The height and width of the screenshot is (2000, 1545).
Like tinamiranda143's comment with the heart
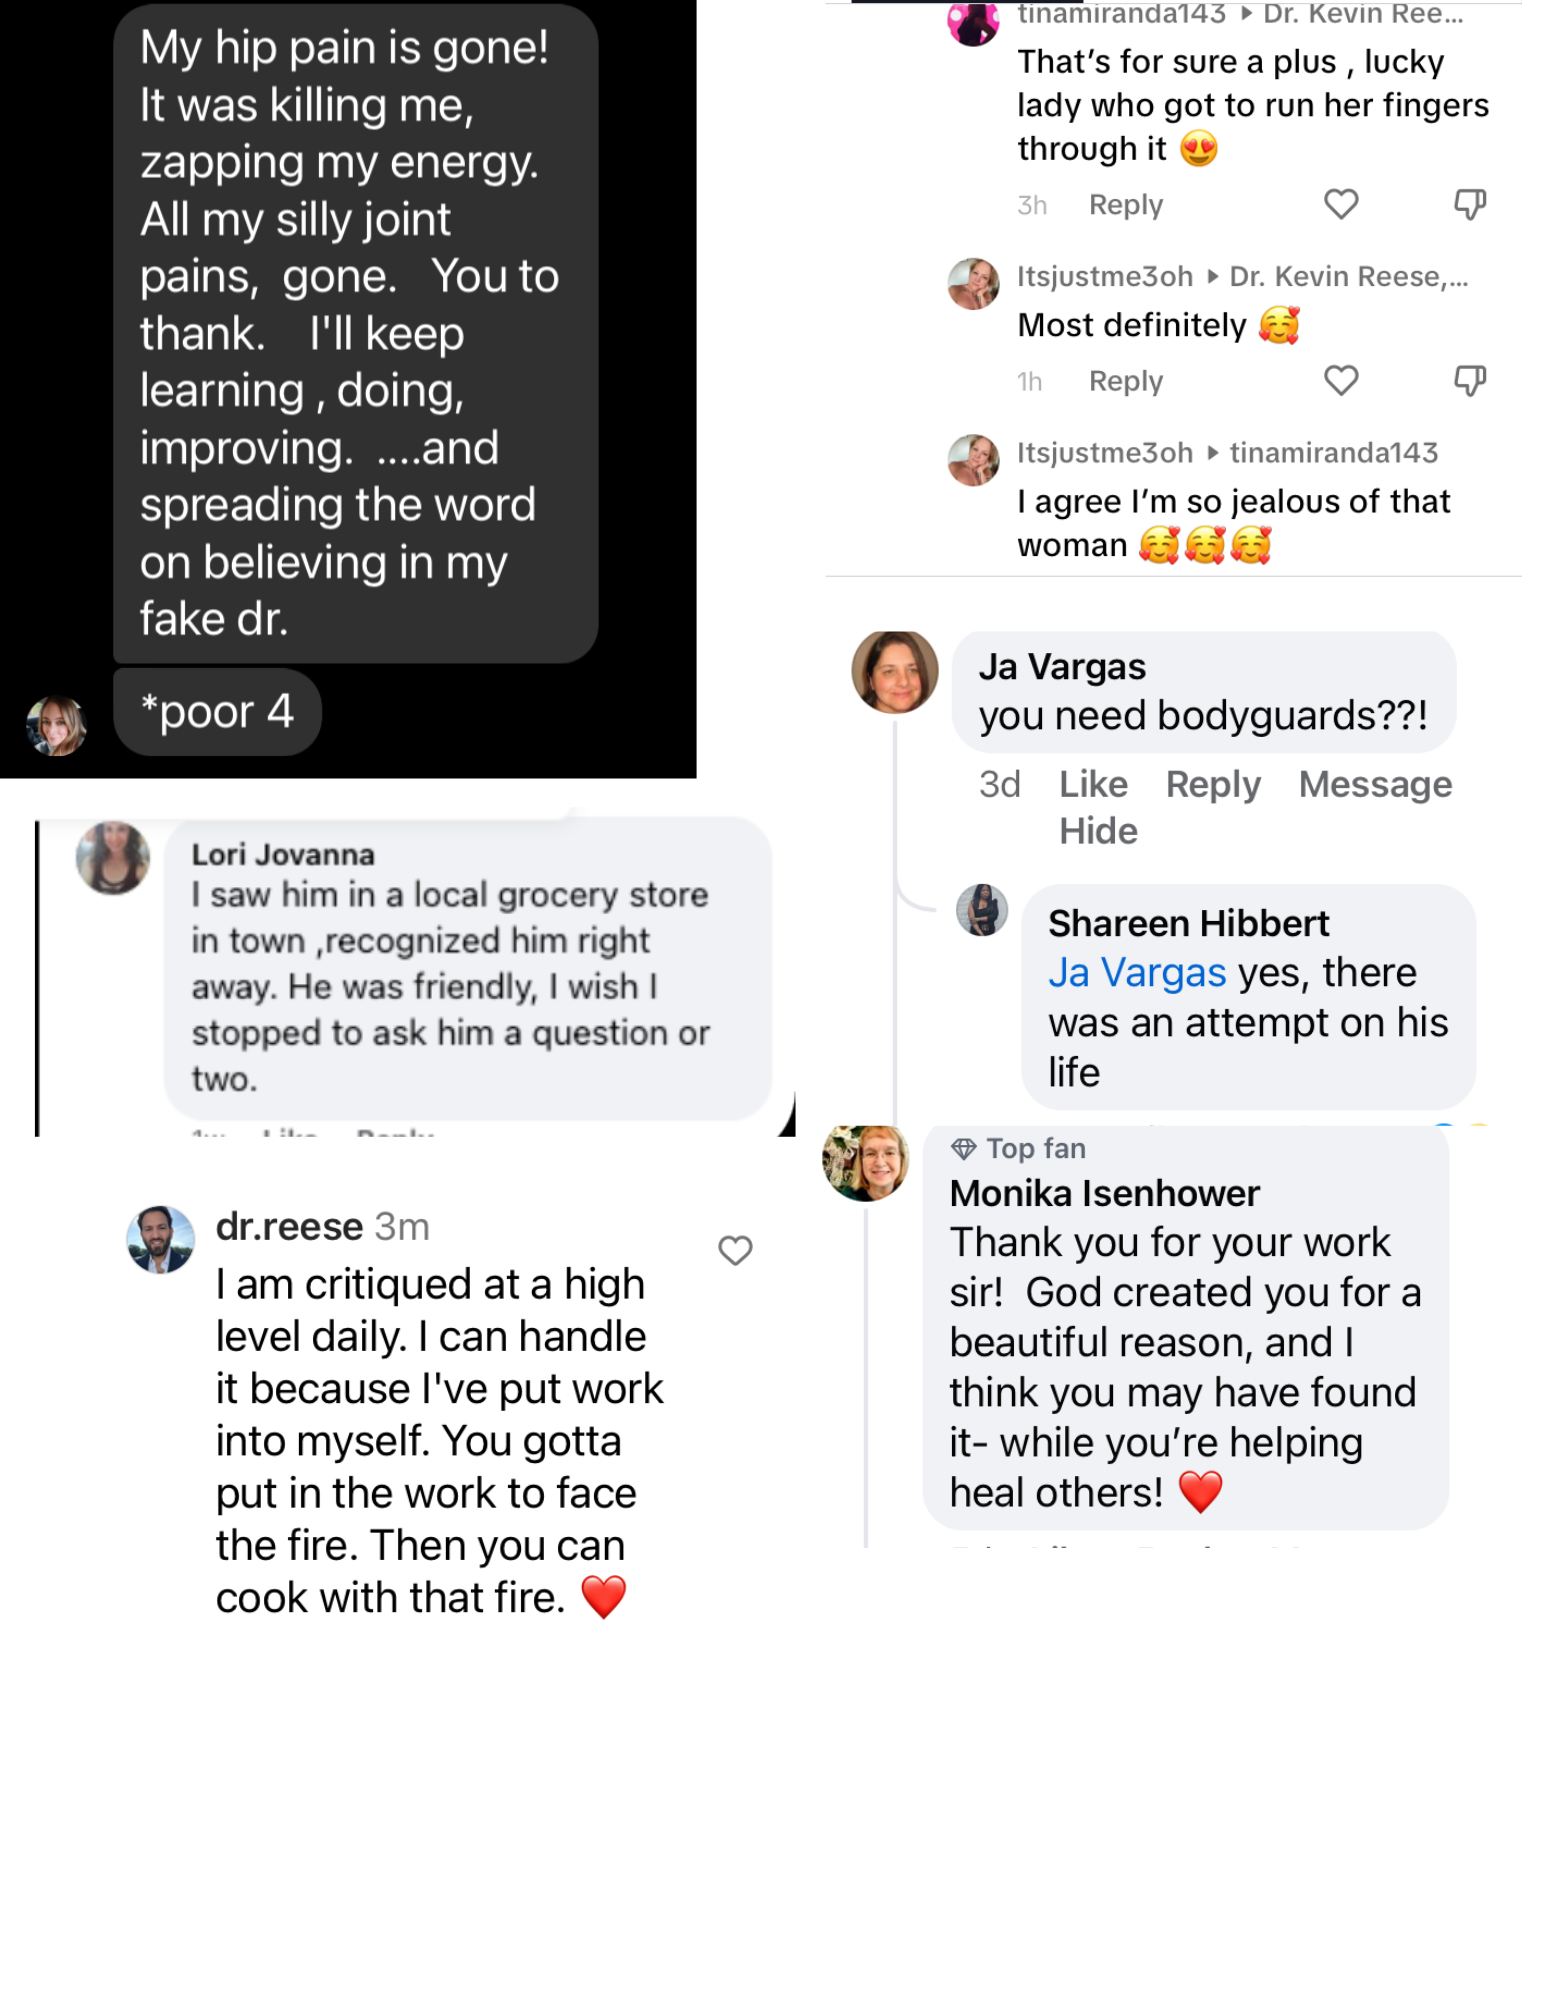click(x=1340, y=204)
